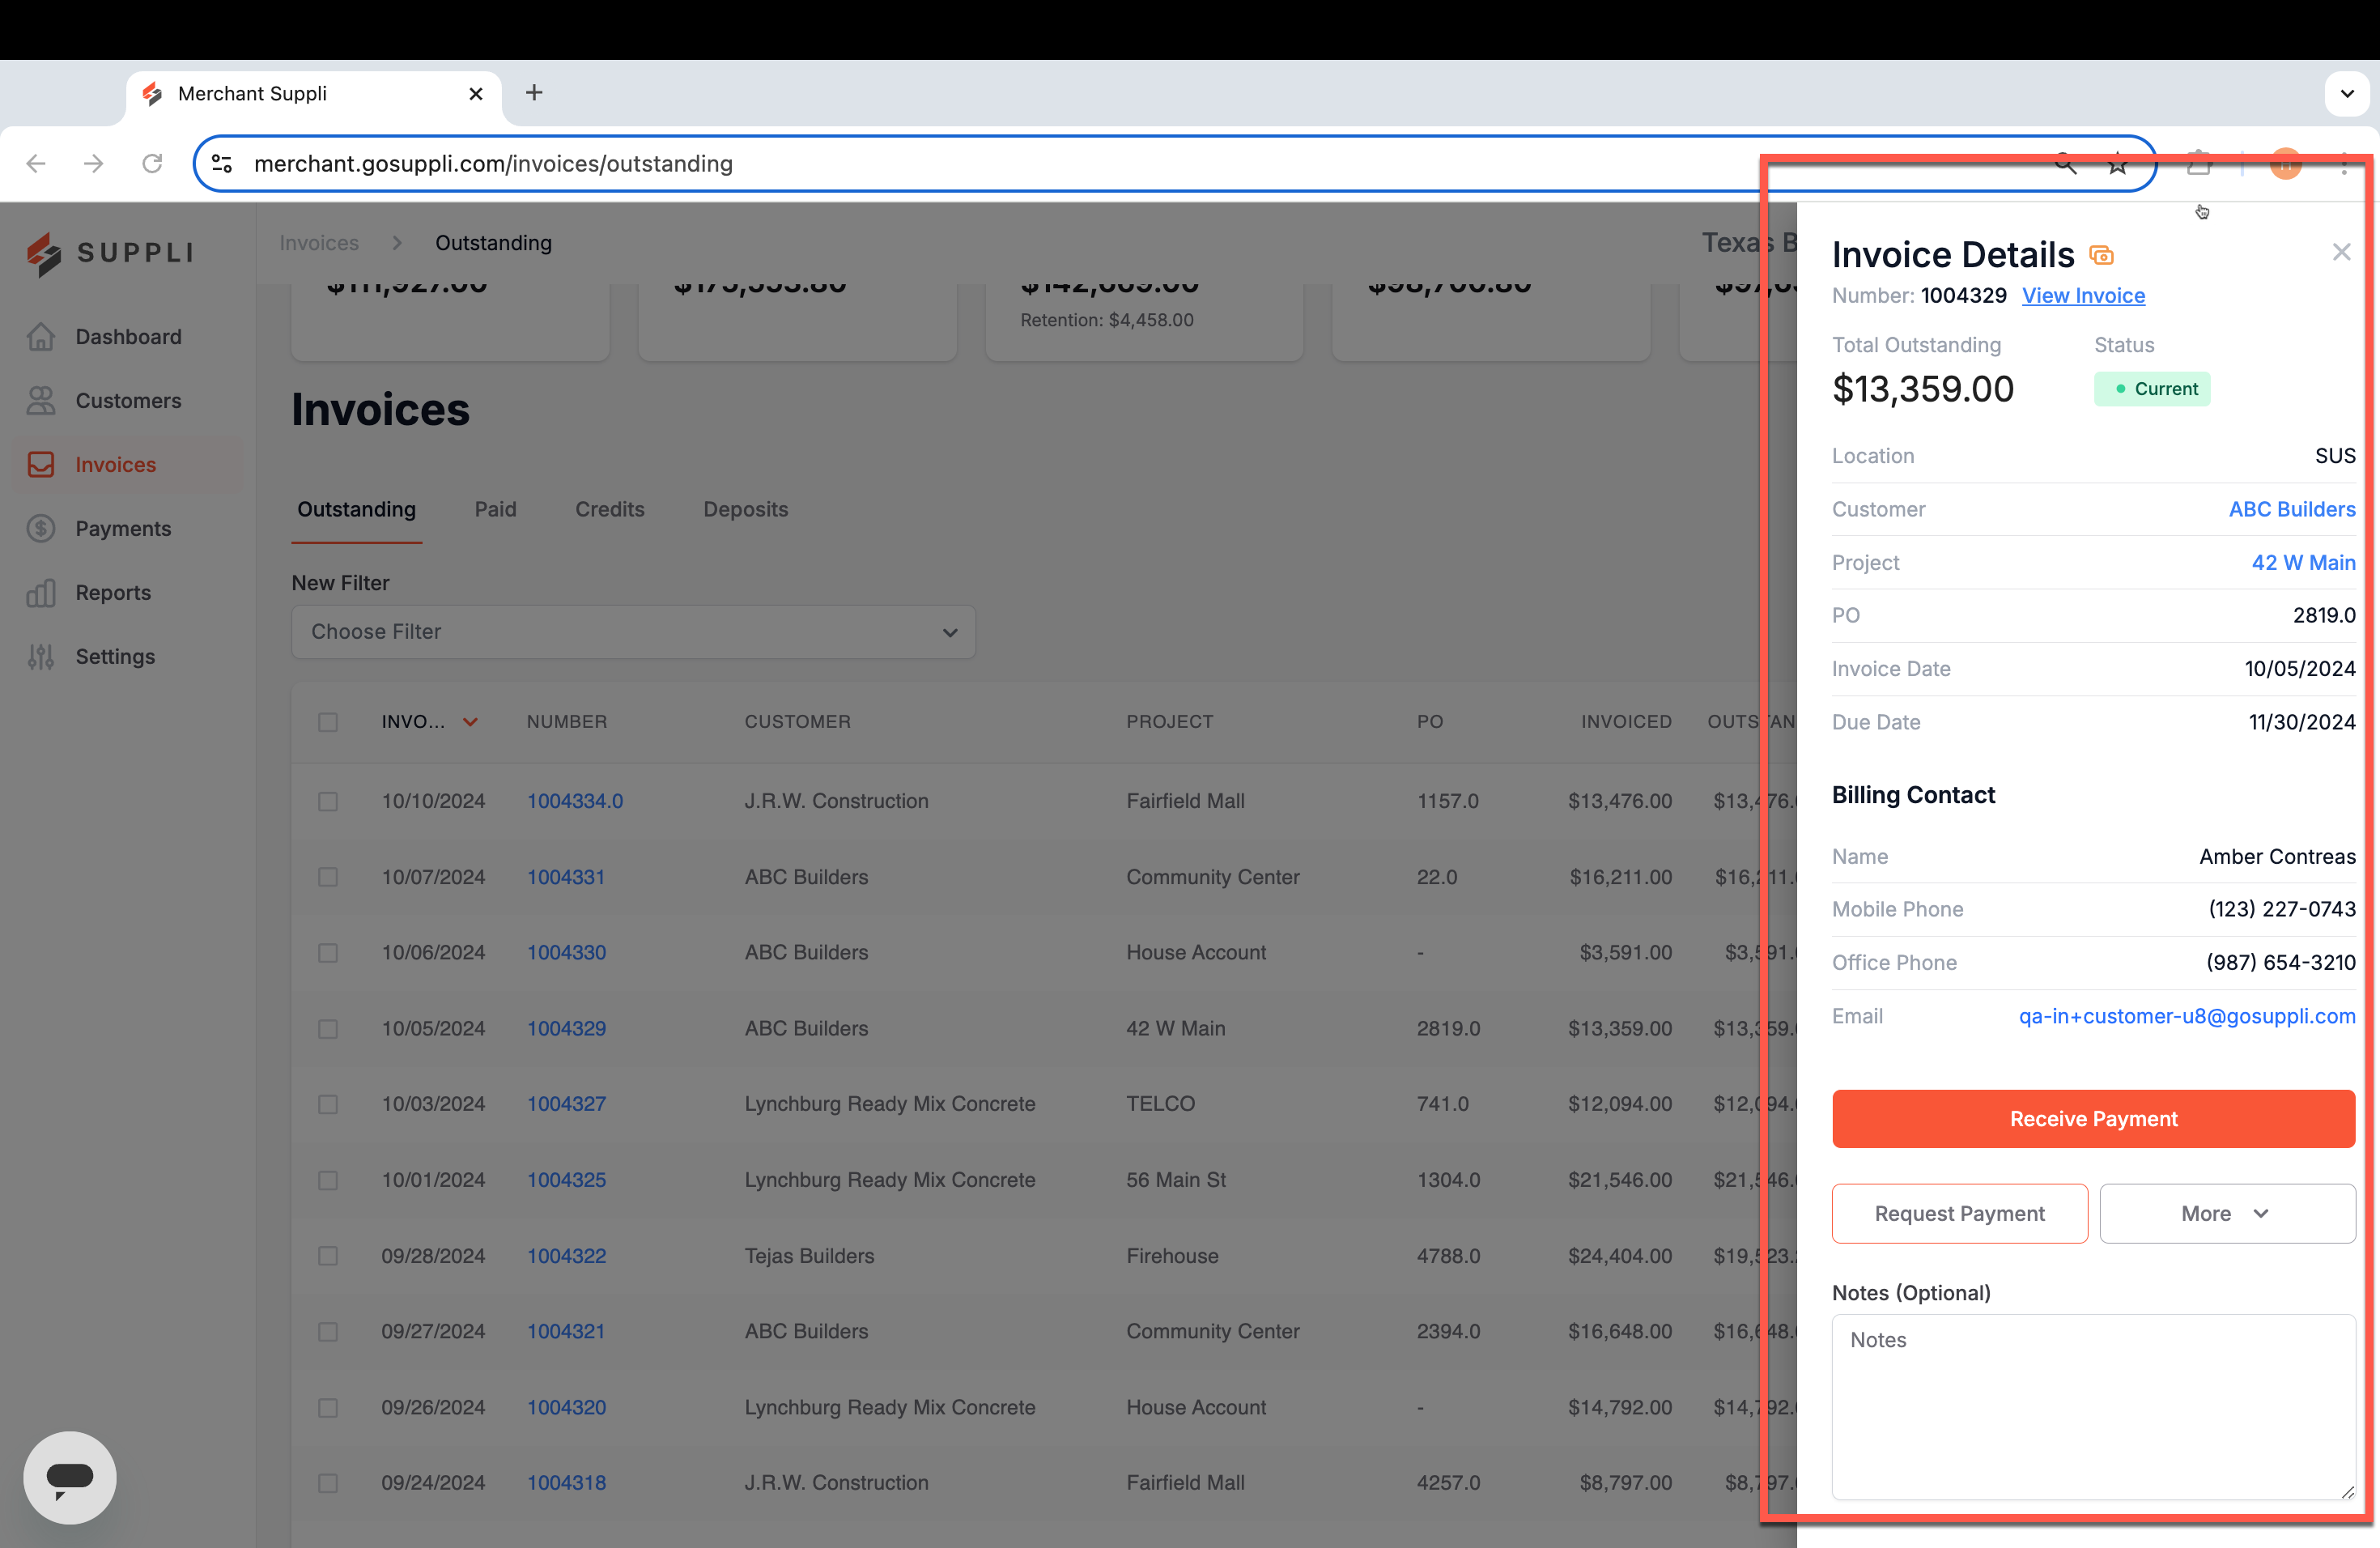This screenshot has width=2380, height=1548.
Task: Click Invoices breadcrumb link
Action: (318, 243)
